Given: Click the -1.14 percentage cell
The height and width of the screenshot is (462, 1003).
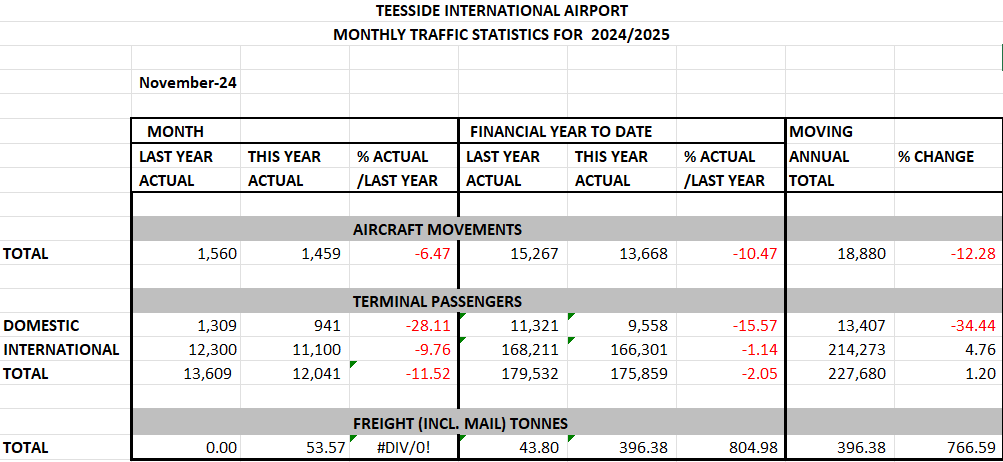Looking at the screenshot, I should point(731,350).
